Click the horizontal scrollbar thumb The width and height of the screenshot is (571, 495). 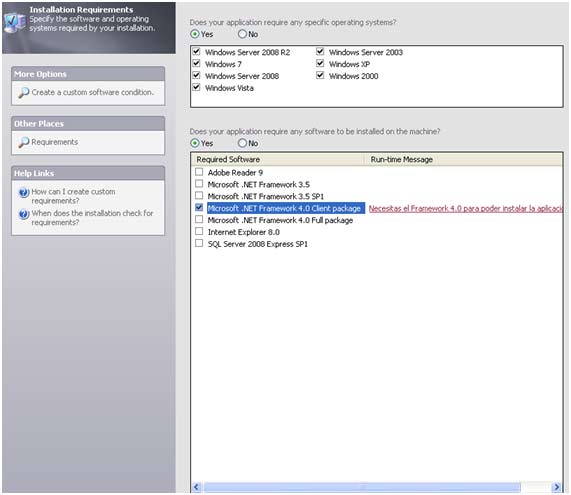(x=362, y=487)
